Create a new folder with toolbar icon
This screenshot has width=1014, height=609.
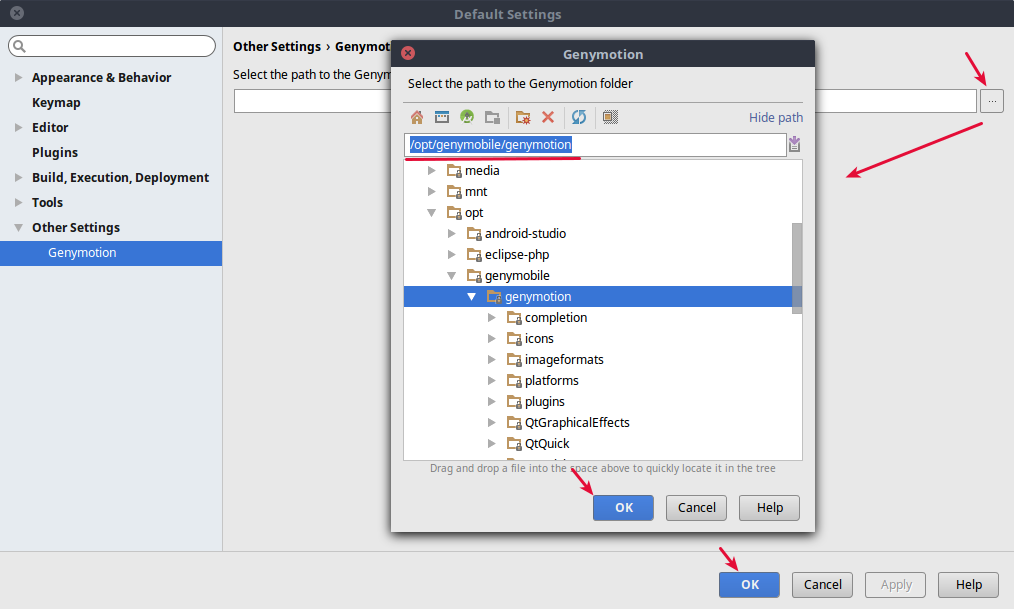tap(523, 117)
